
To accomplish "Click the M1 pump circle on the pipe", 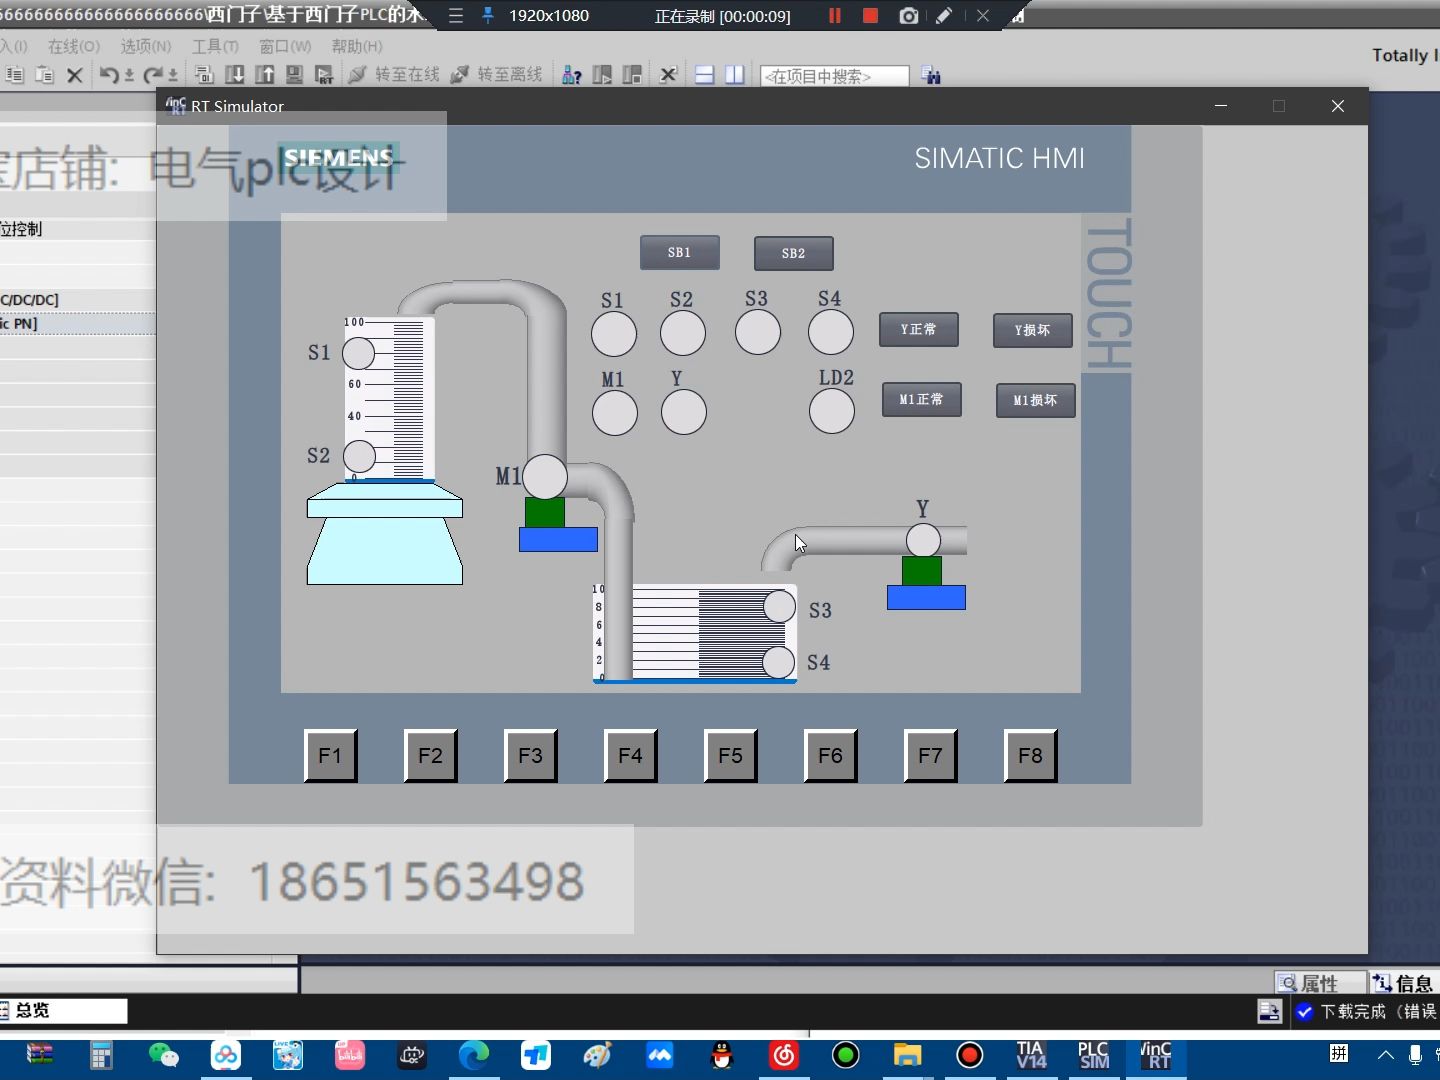I will tap(545, 477).
